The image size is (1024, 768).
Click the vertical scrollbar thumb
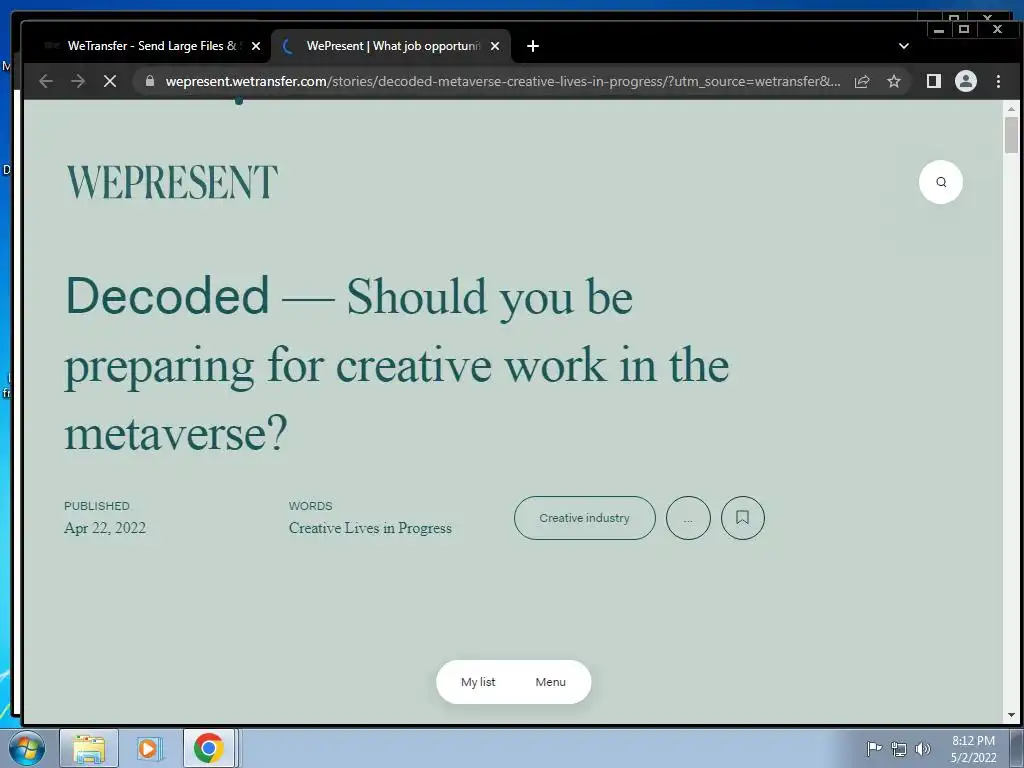tap(1011, 135)
